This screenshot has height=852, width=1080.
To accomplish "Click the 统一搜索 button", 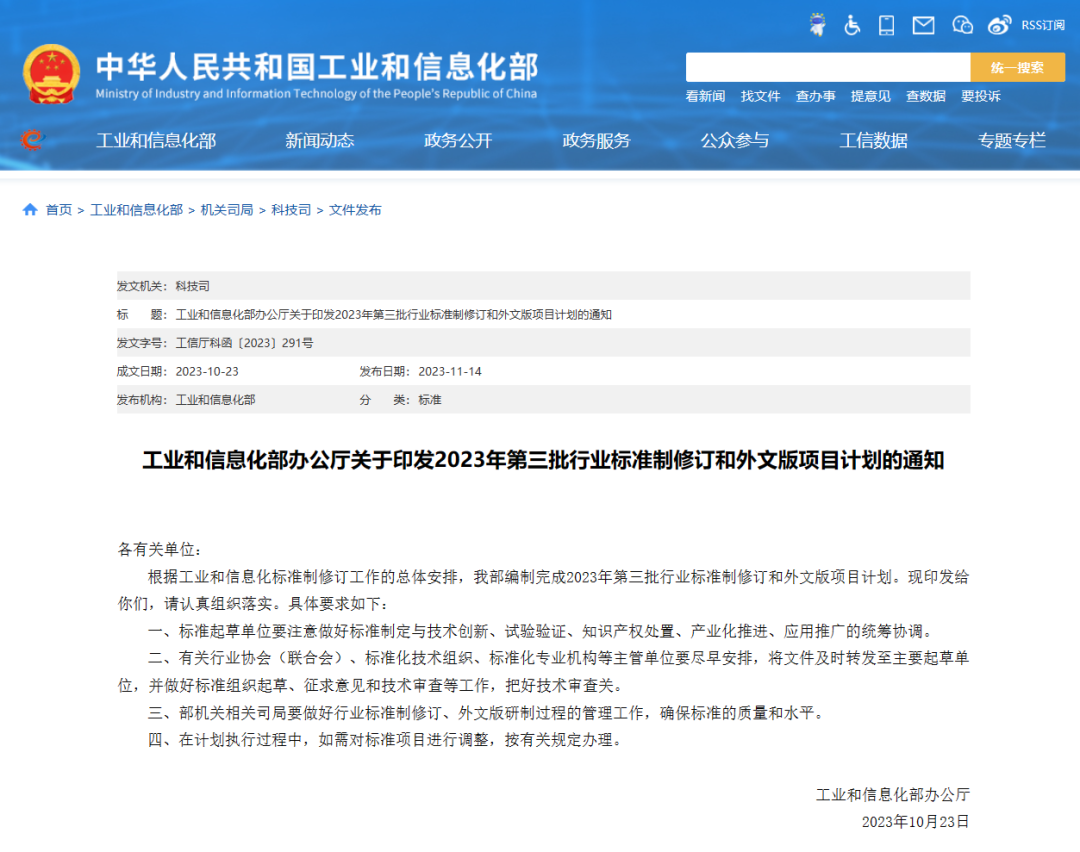I will [1017, 67].
